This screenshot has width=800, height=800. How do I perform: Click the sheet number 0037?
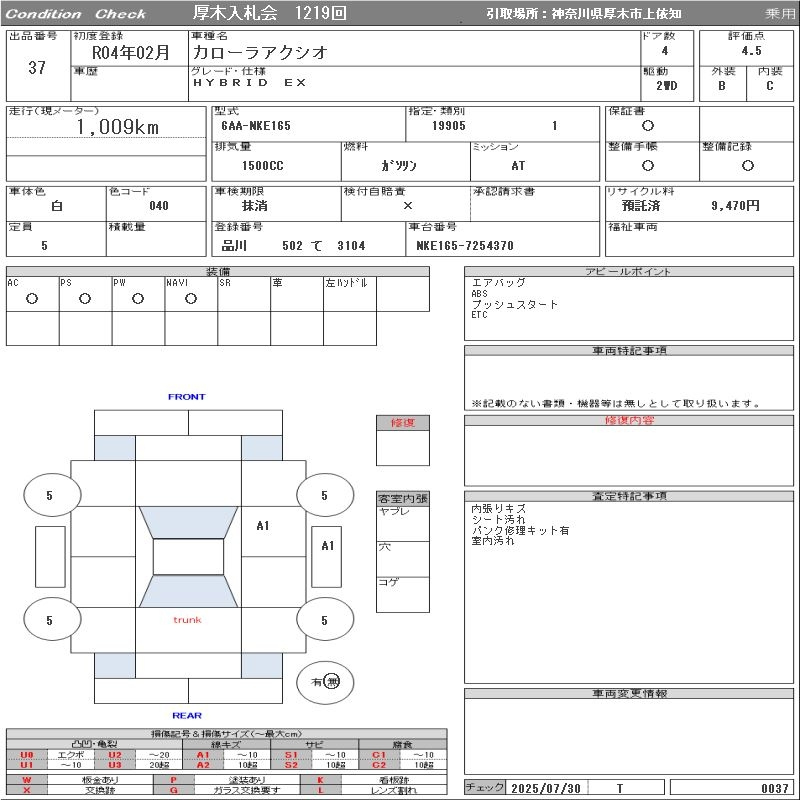pos(775,788)
